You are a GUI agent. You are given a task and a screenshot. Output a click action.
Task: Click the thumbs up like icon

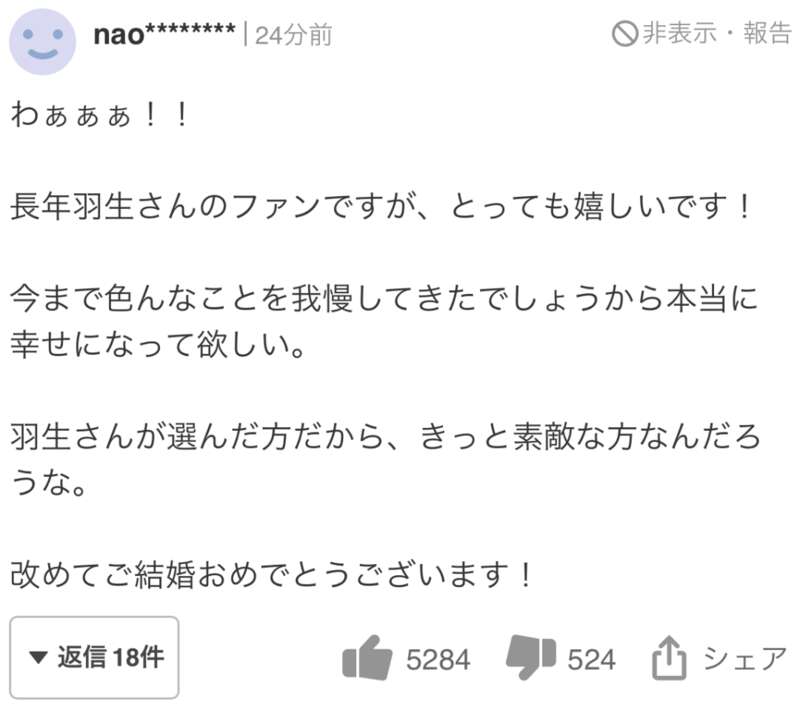tap(367, 658)
